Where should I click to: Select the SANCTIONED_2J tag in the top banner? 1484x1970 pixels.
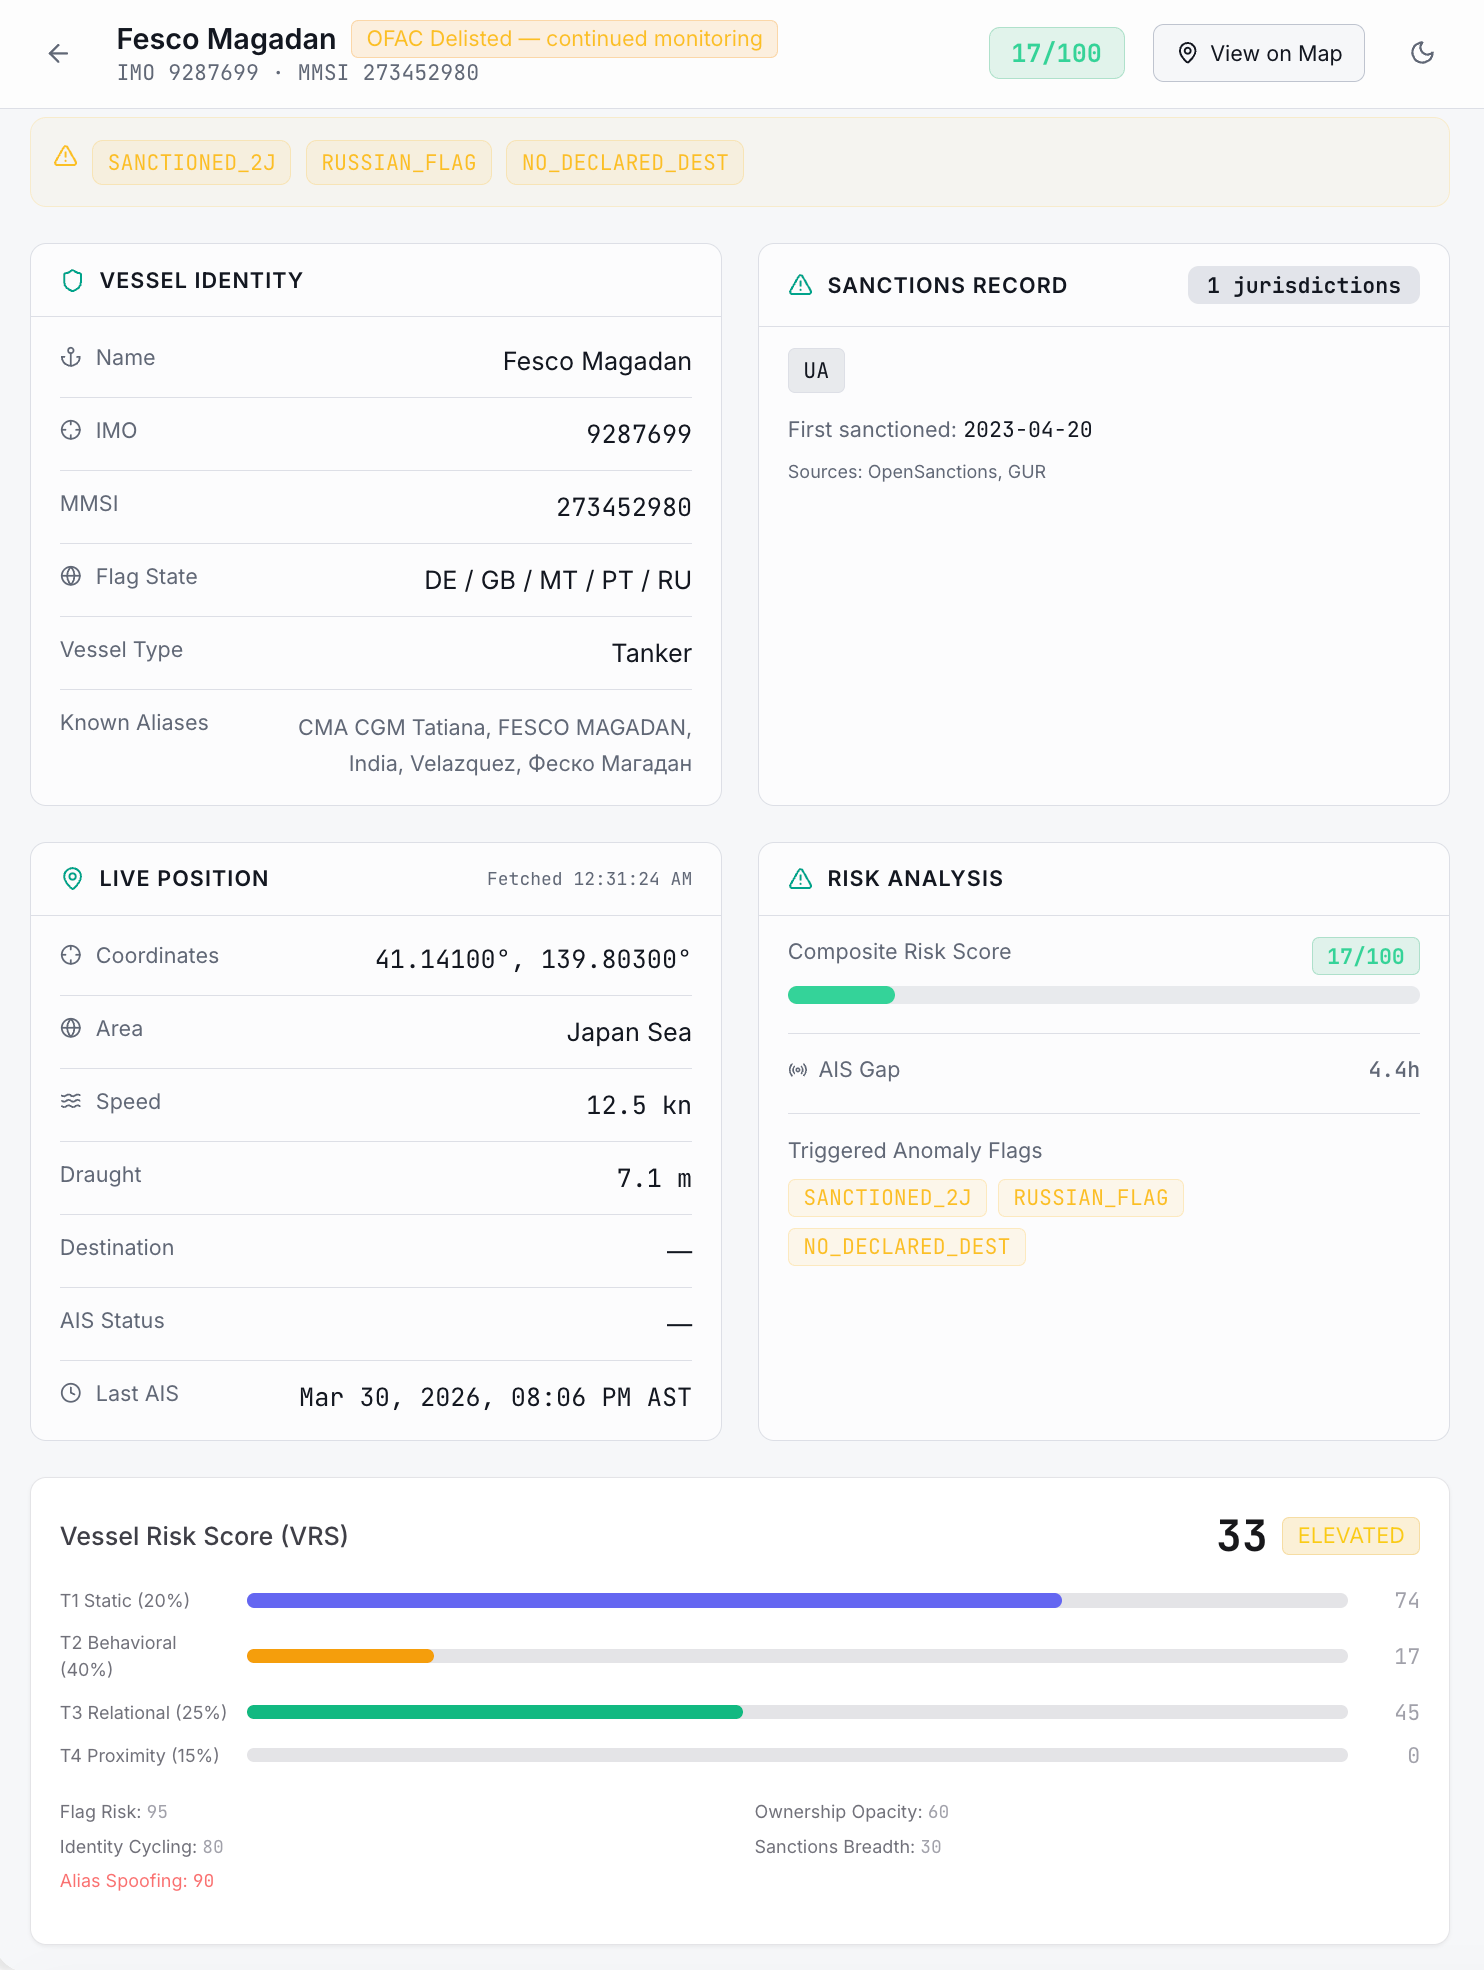[191, 163]
